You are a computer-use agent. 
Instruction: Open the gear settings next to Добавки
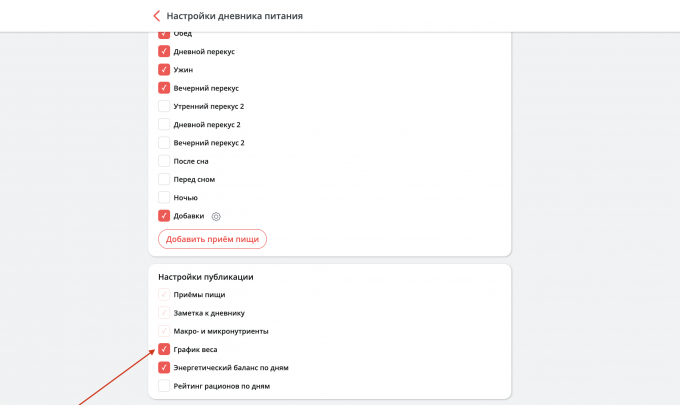pos(216,216)
